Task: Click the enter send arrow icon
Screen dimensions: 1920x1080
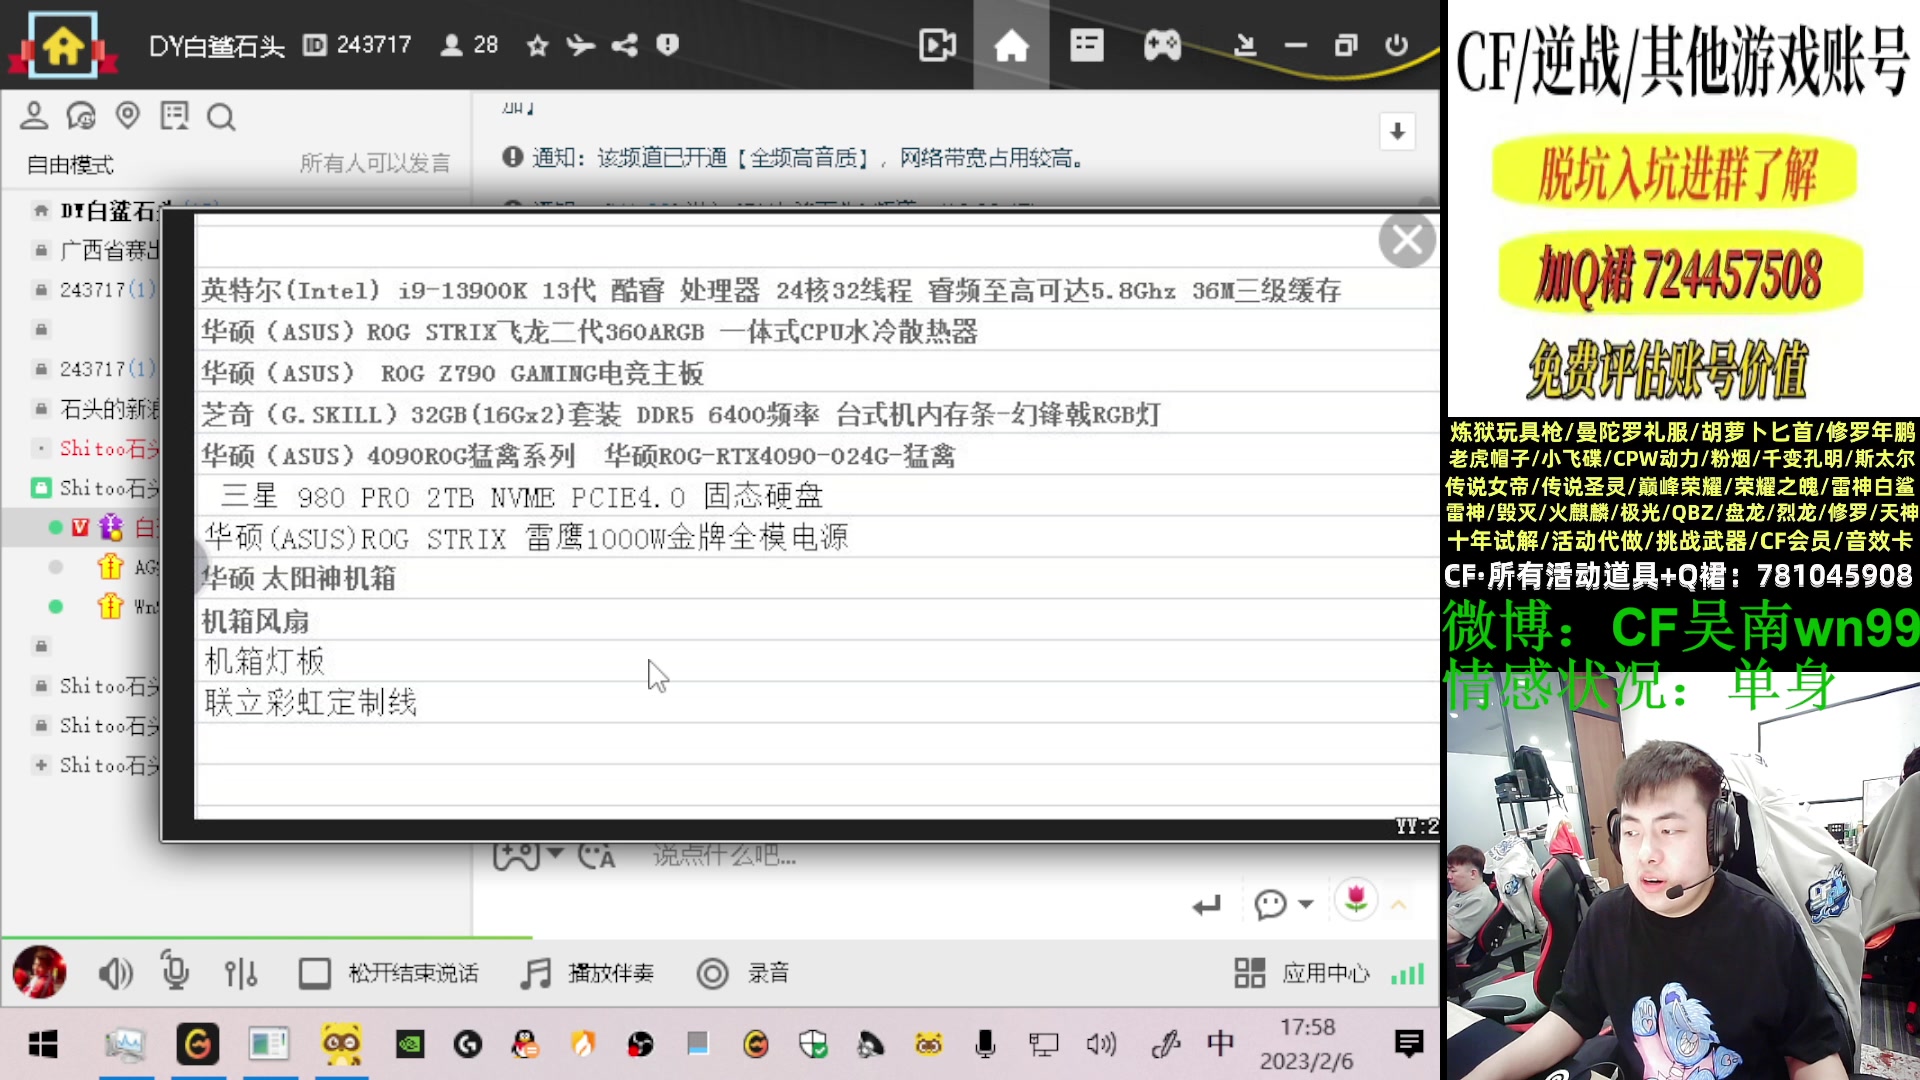Action: point(1207,905)
